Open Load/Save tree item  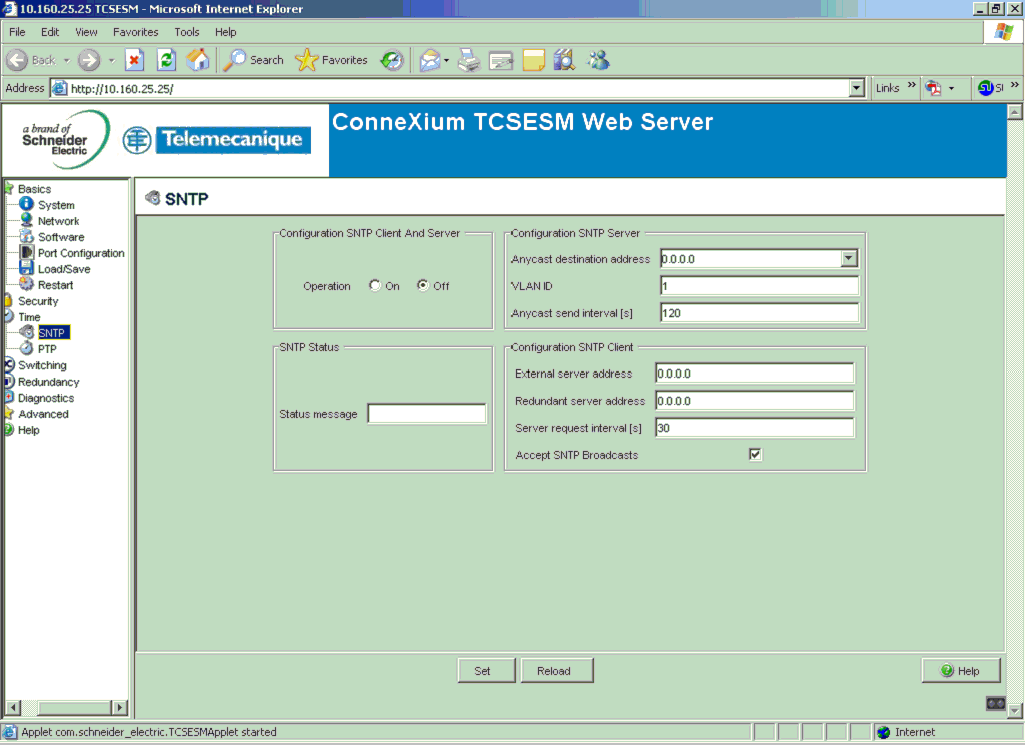pos(63,269)
